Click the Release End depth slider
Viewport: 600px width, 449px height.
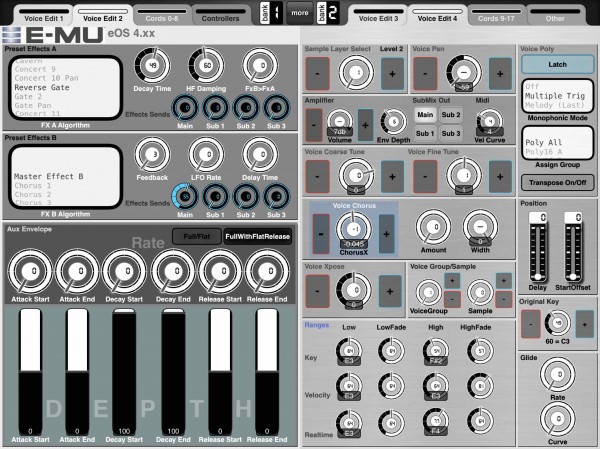click(267, 372)
